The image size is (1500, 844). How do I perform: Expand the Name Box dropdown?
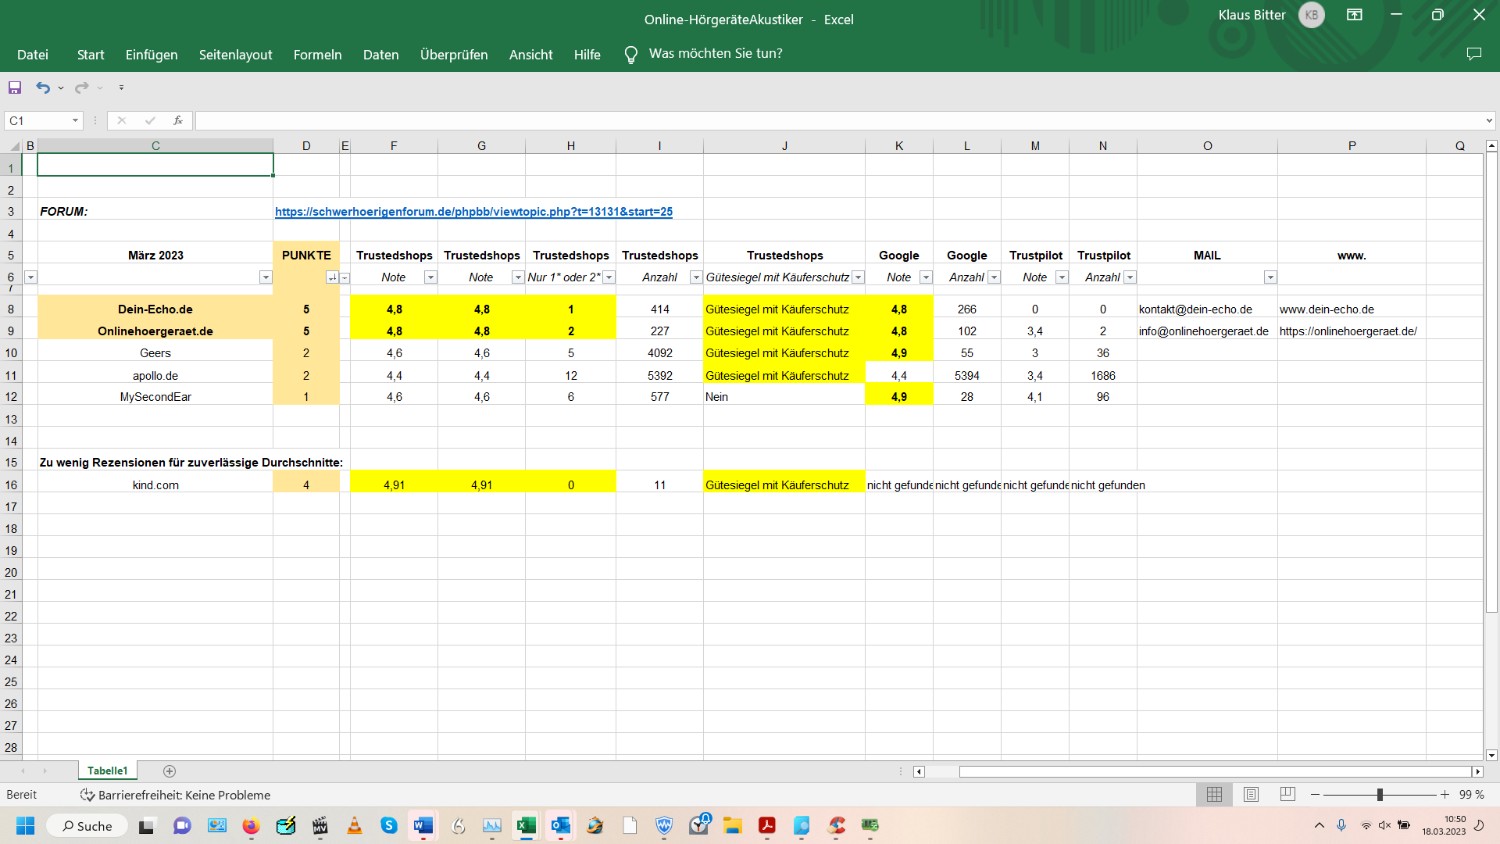pos(75,121)
